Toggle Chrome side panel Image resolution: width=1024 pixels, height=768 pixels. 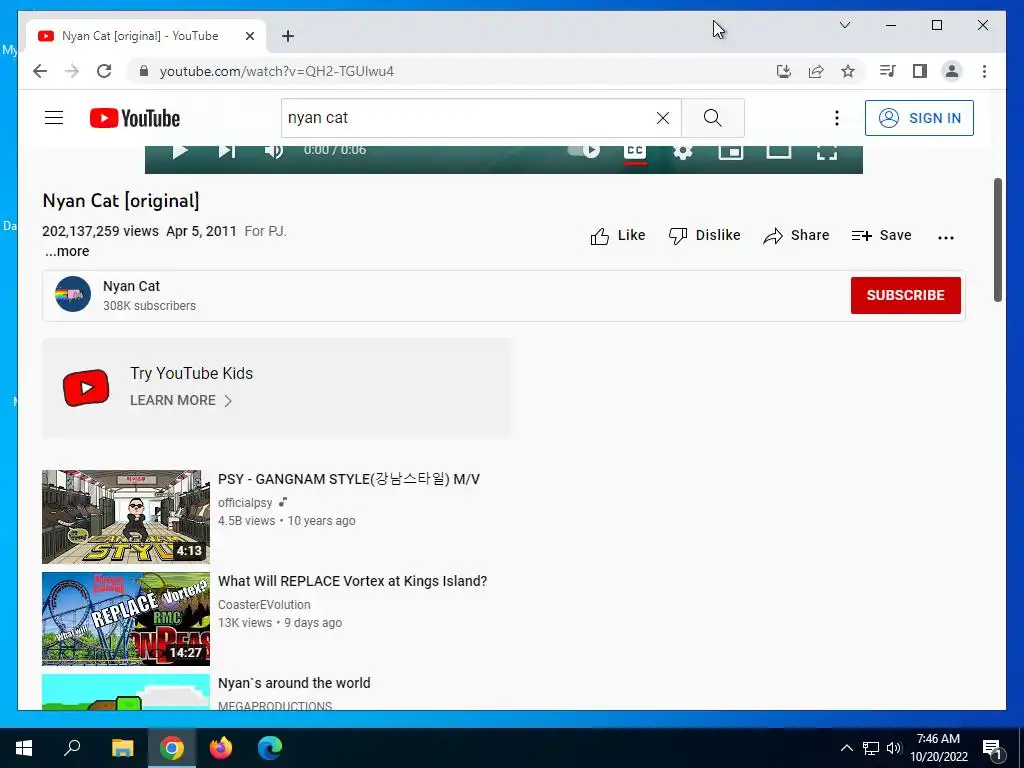point(920,71)
